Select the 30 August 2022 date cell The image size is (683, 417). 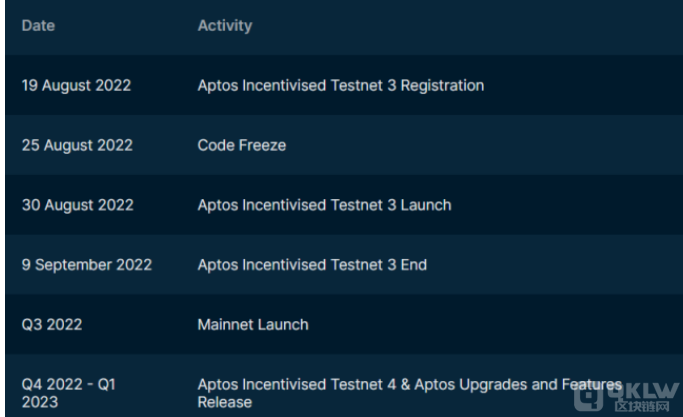point(78,205)
